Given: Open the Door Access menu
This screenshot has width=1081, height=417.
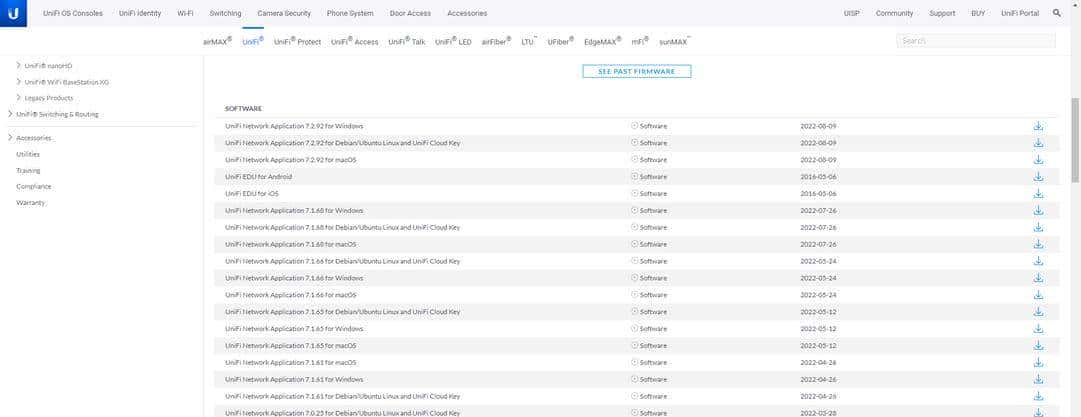Looking at the screenshot, I should click(410, 13).
